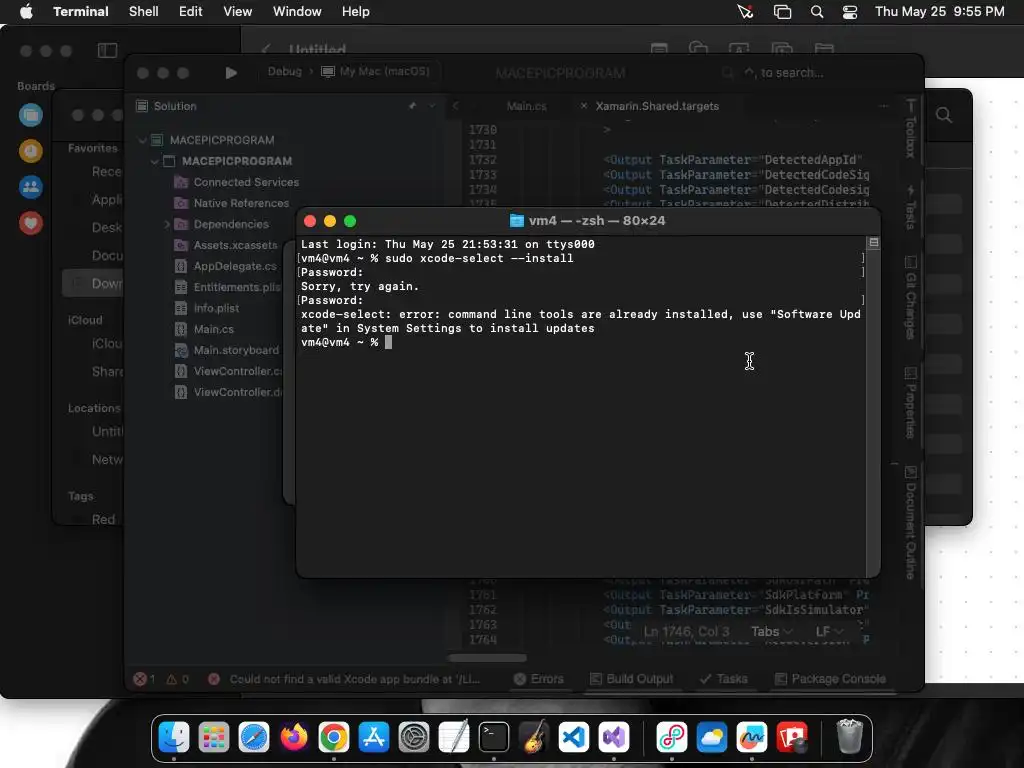Open the Shell menu
Screen dimensions: 1024x768
point(144,11)
